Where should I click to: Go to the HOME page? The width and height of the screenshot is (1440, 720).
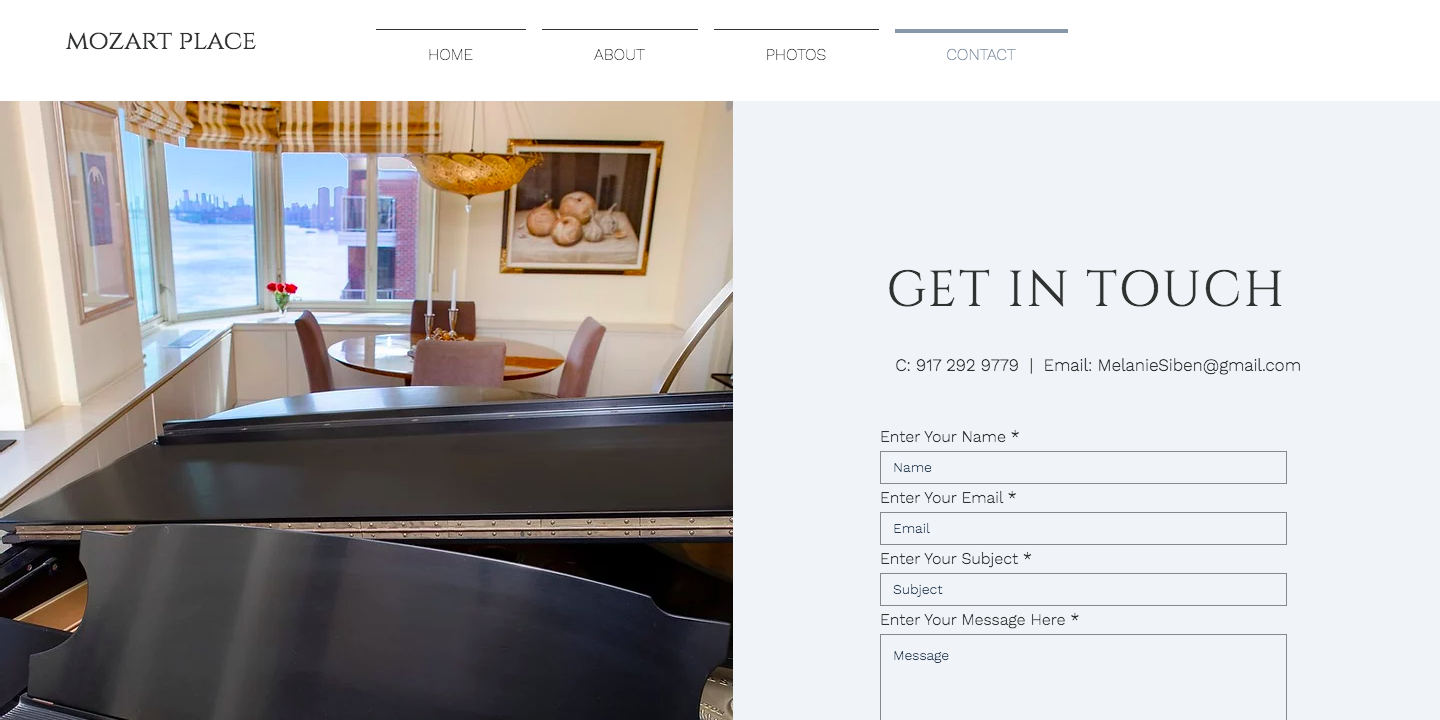click(x=450, y=54)
